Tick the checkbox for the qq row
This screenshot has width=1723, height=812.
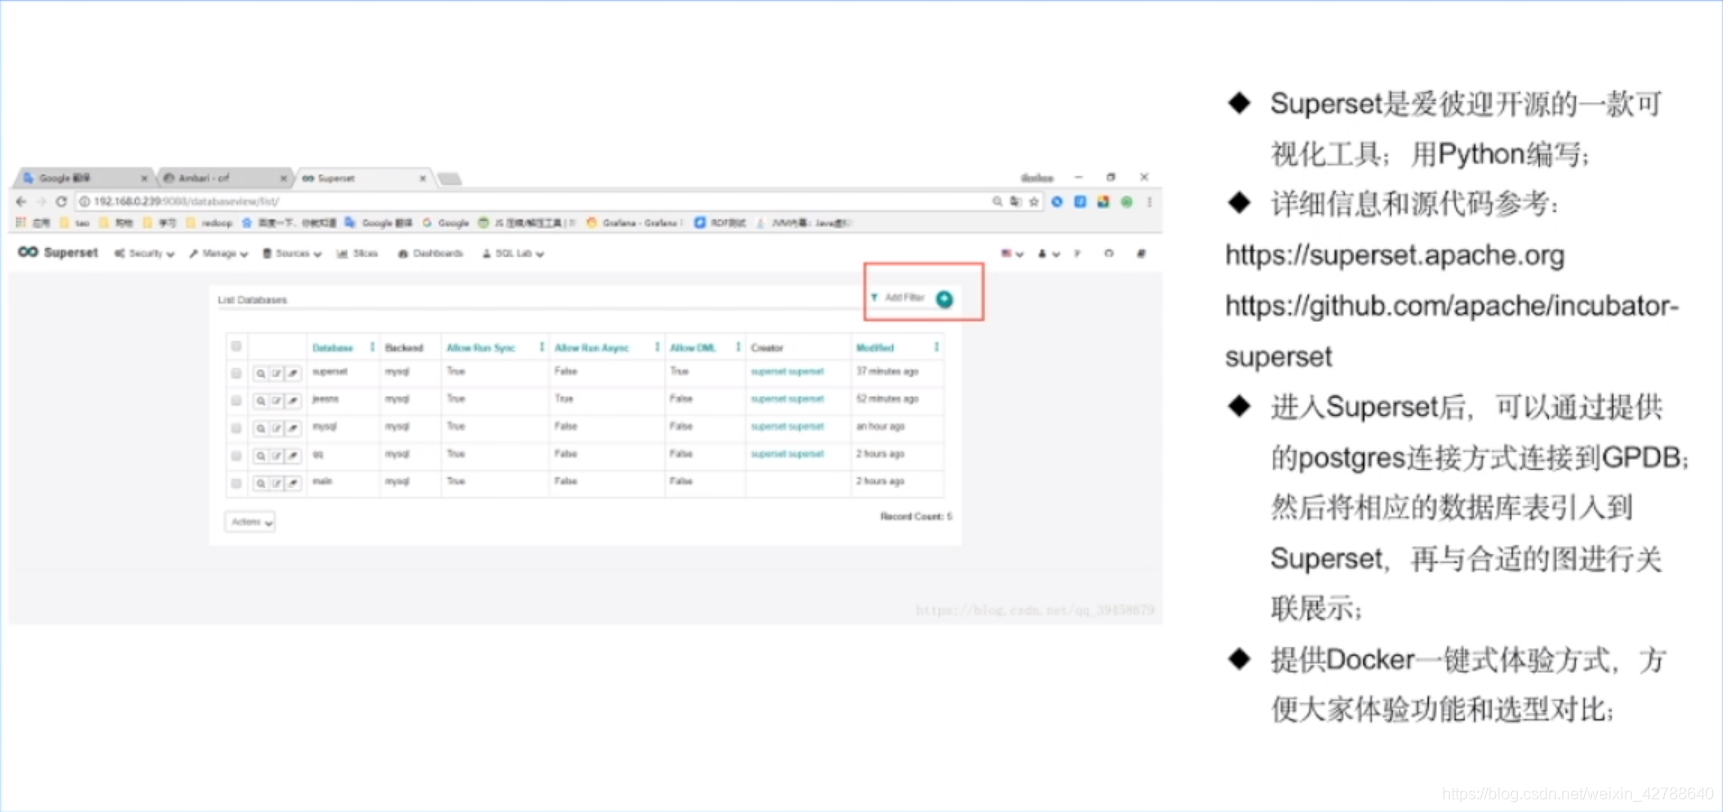point(236,456)
